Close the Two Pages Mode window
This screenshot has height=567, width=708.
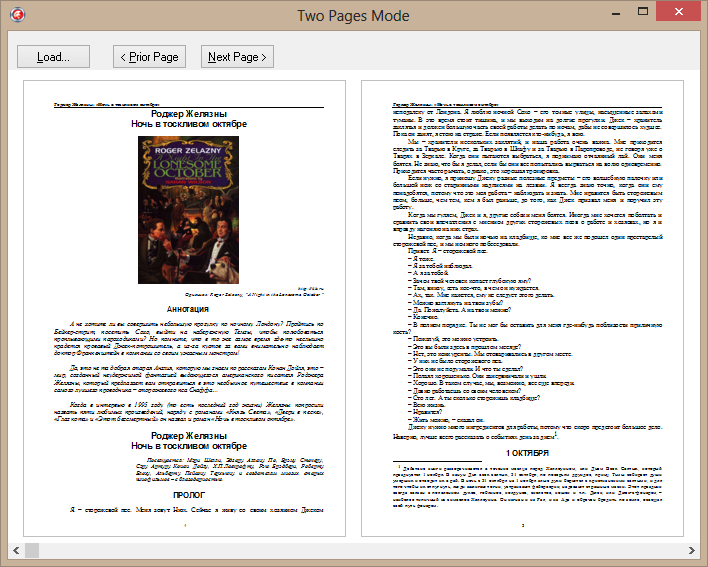click(x=678, y=12)
